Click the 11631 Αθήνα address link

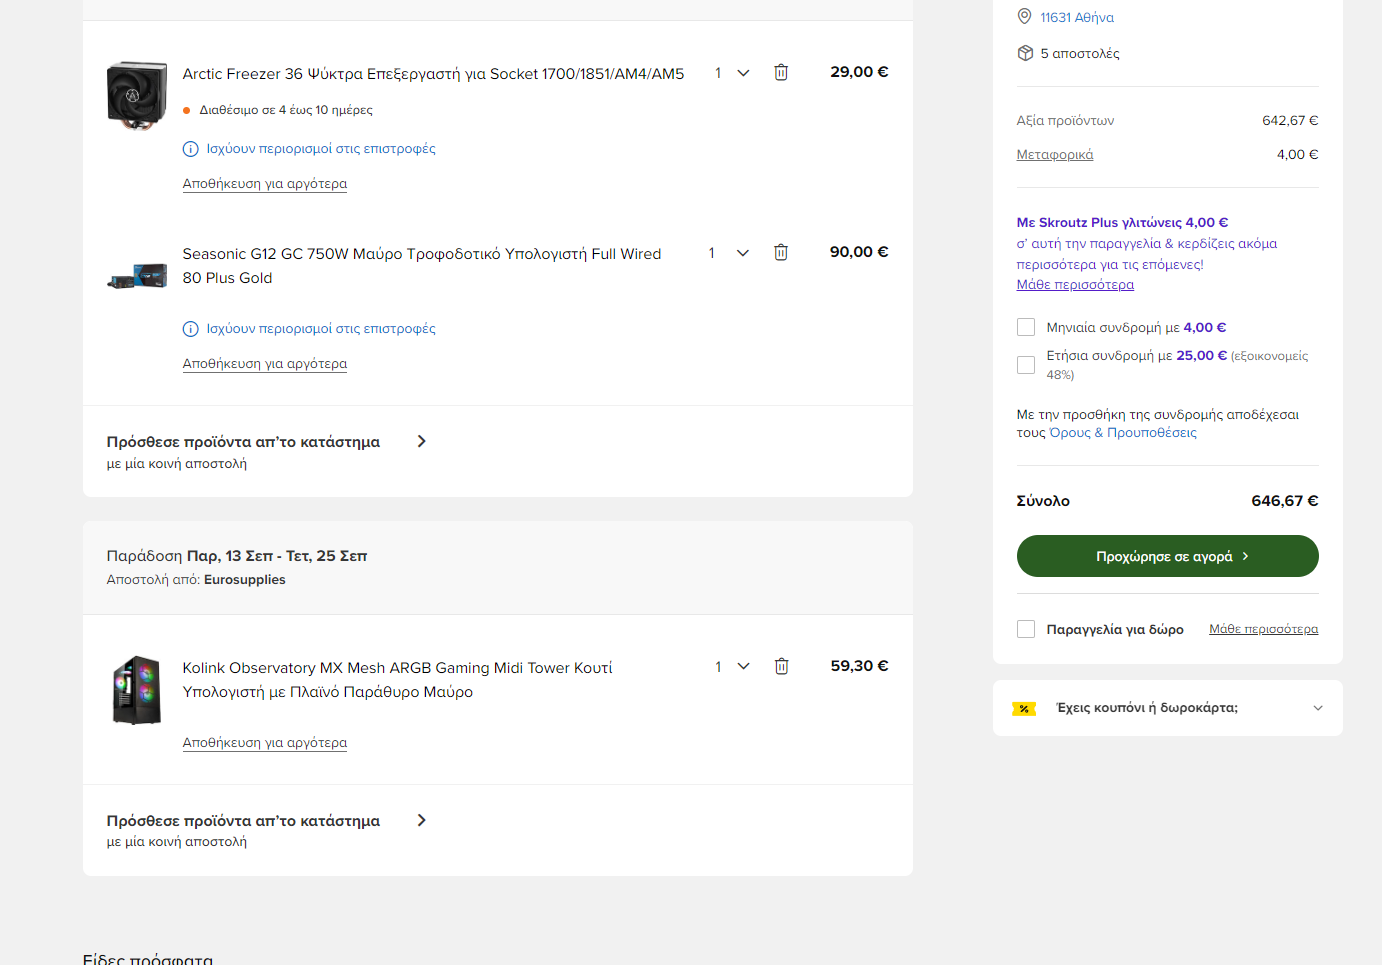coord(1077,17)
